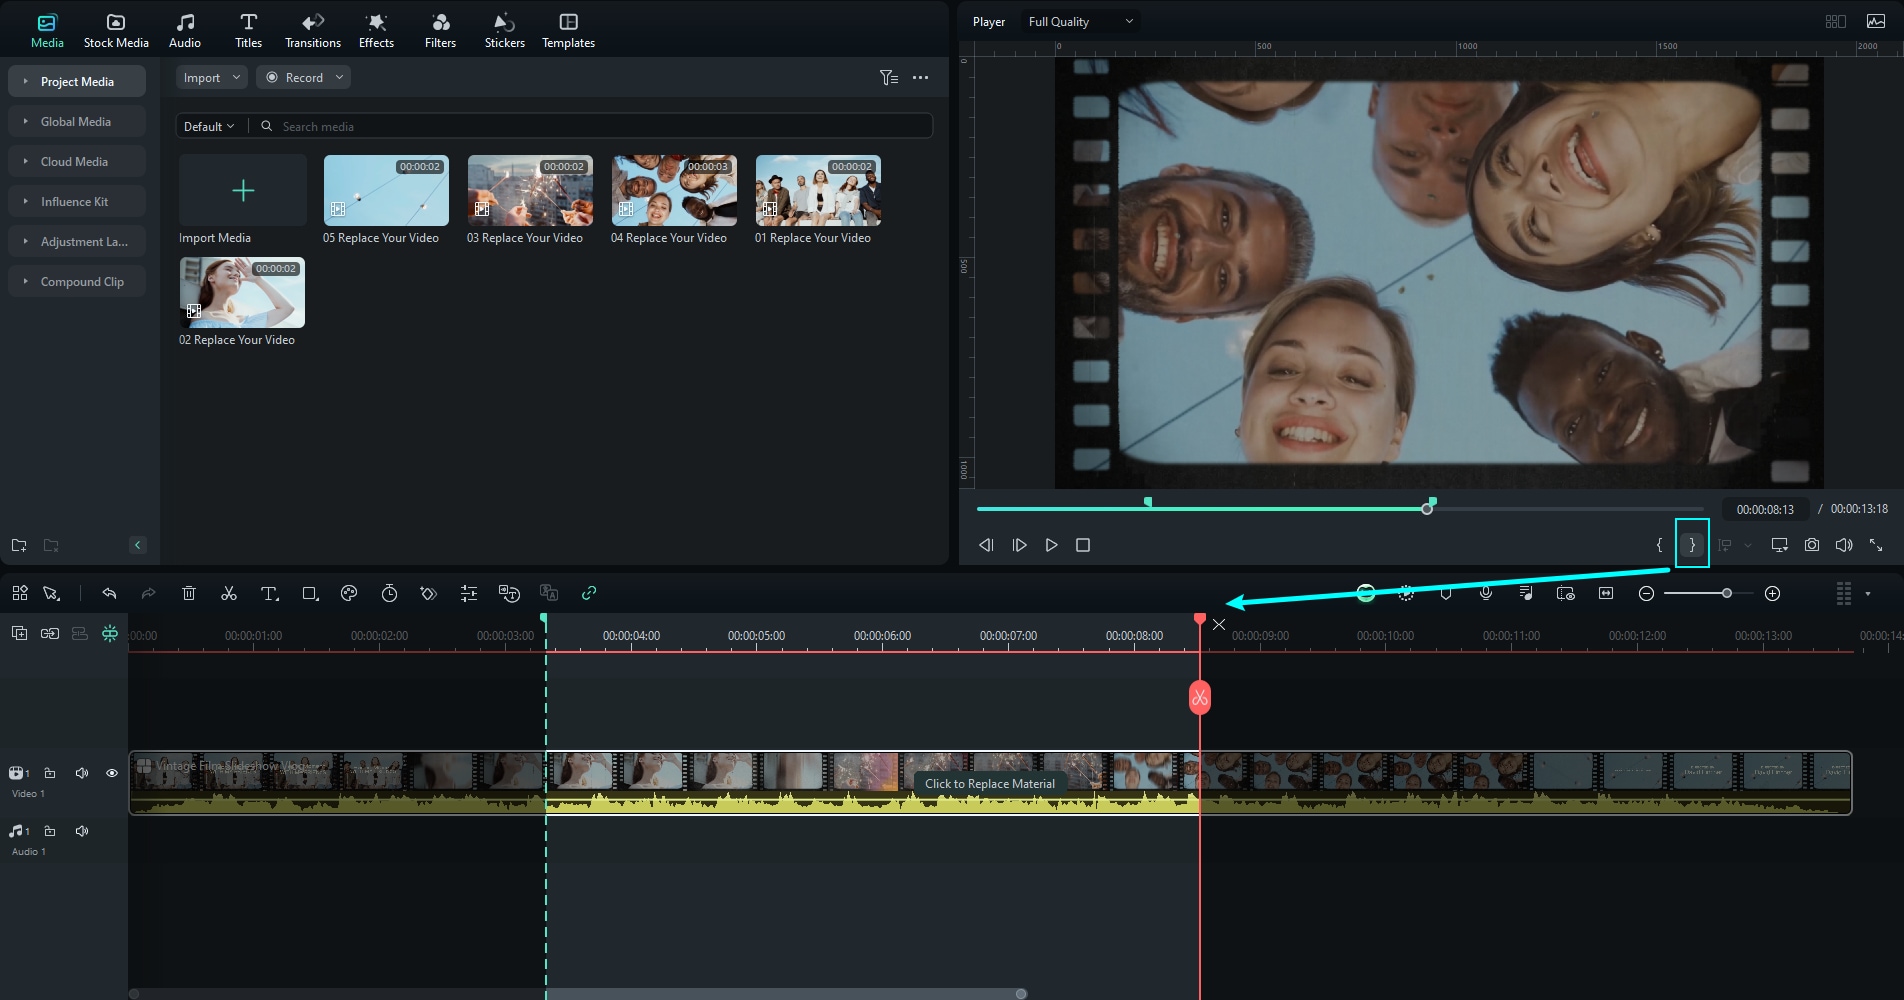Screen dimensions: 1904x1000
Task: Play the preview video
Action: pyautogui.click(x=1051, y=545)
